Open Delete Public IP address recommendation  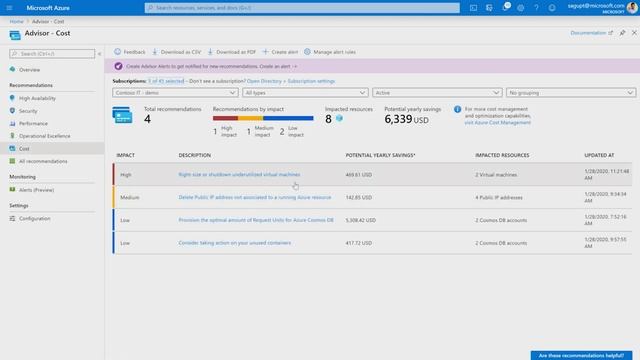click(x=255, y=197)
